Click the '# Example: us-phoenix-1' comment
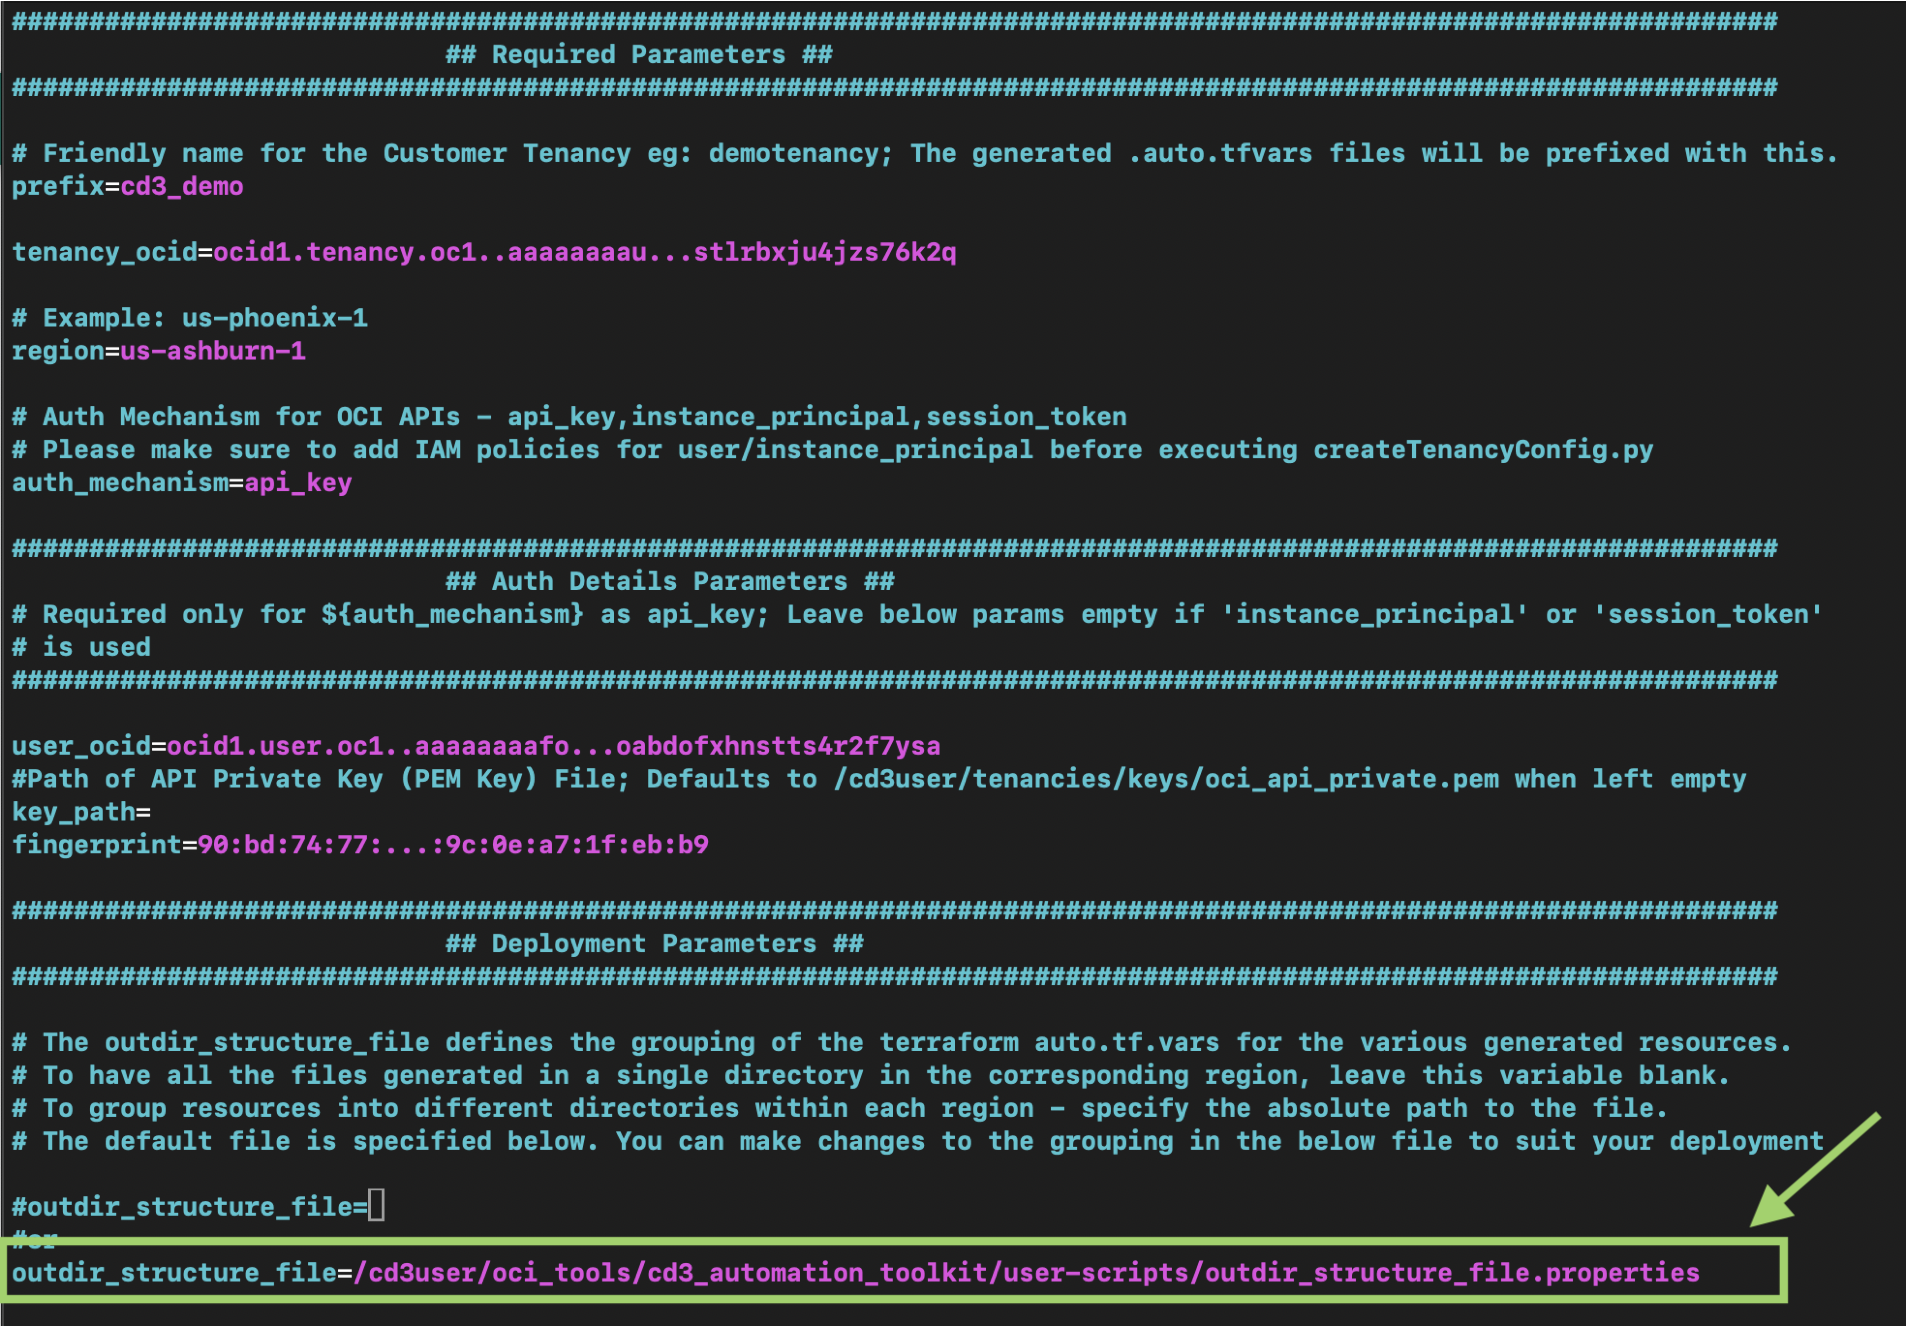Image resolution: width=1906 pixels, height=1326 pixels. coord(189,319)
